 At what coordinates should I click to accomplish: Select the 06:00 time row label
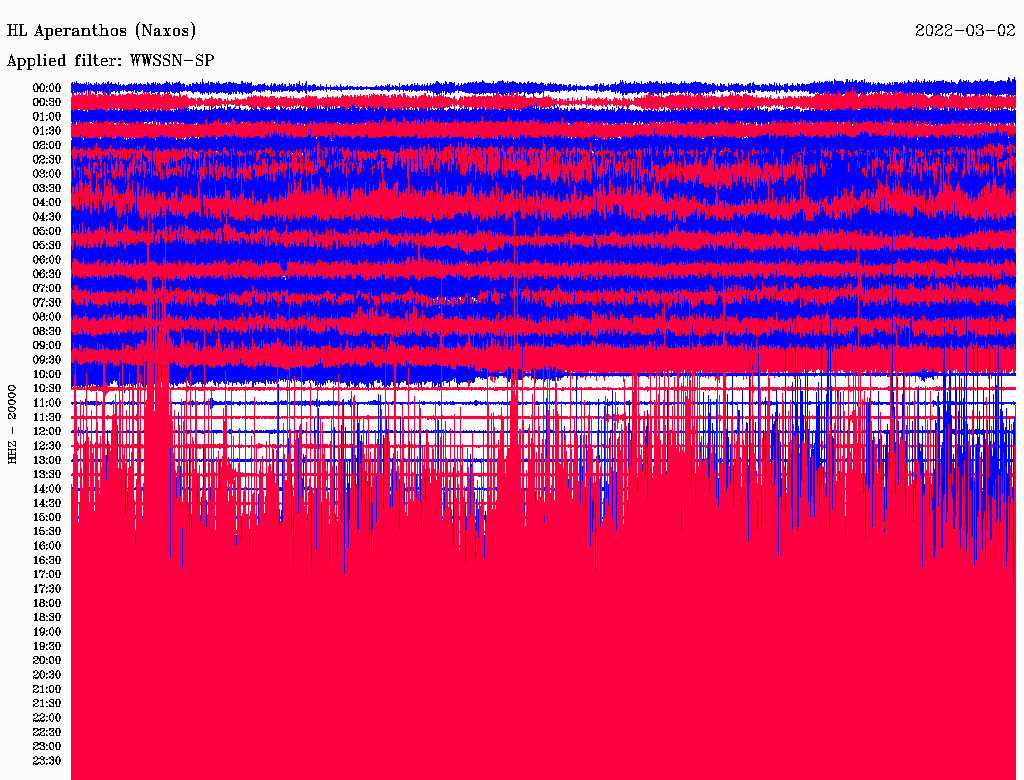47,259
